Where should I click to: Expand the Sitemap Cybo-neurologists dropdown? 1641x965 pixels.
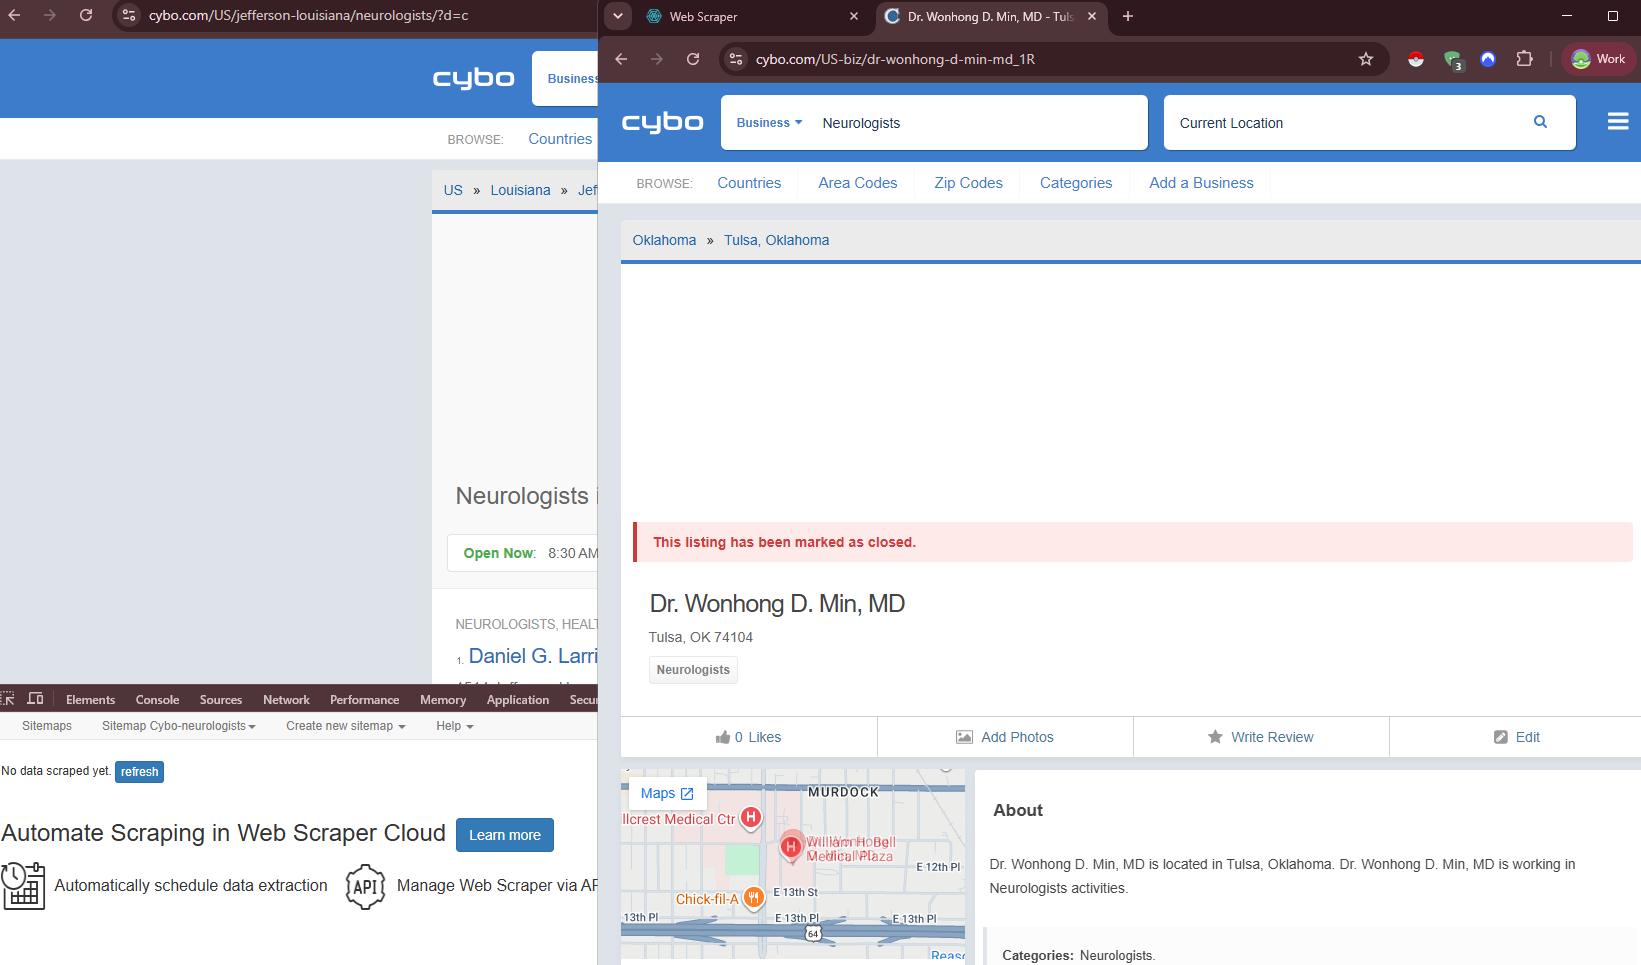tap(179, 726)
